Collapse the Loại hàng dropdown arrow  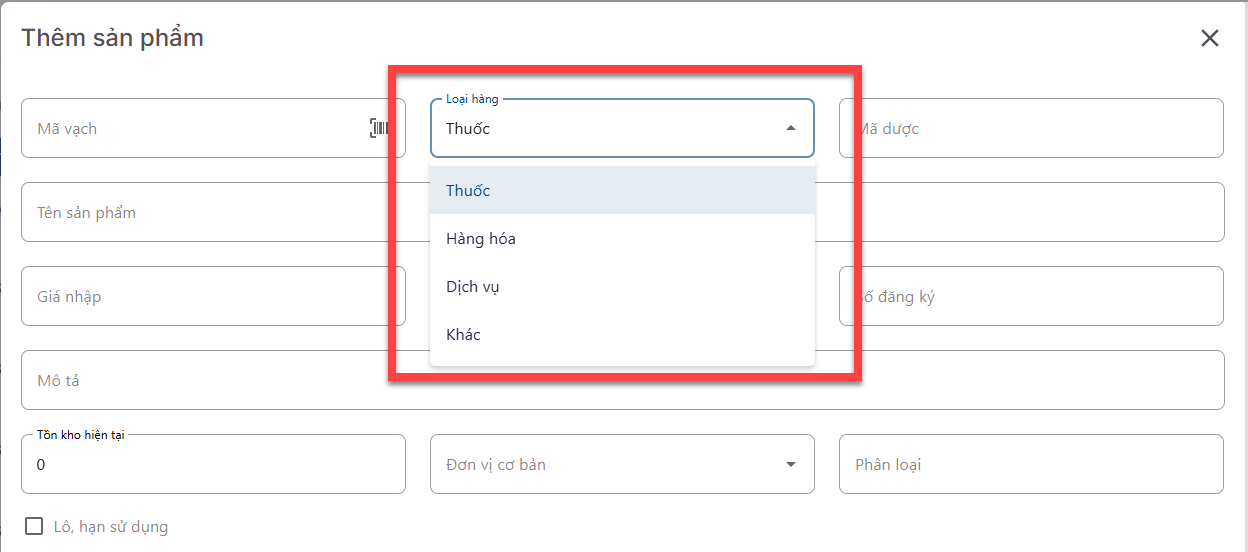pos(791,128)
